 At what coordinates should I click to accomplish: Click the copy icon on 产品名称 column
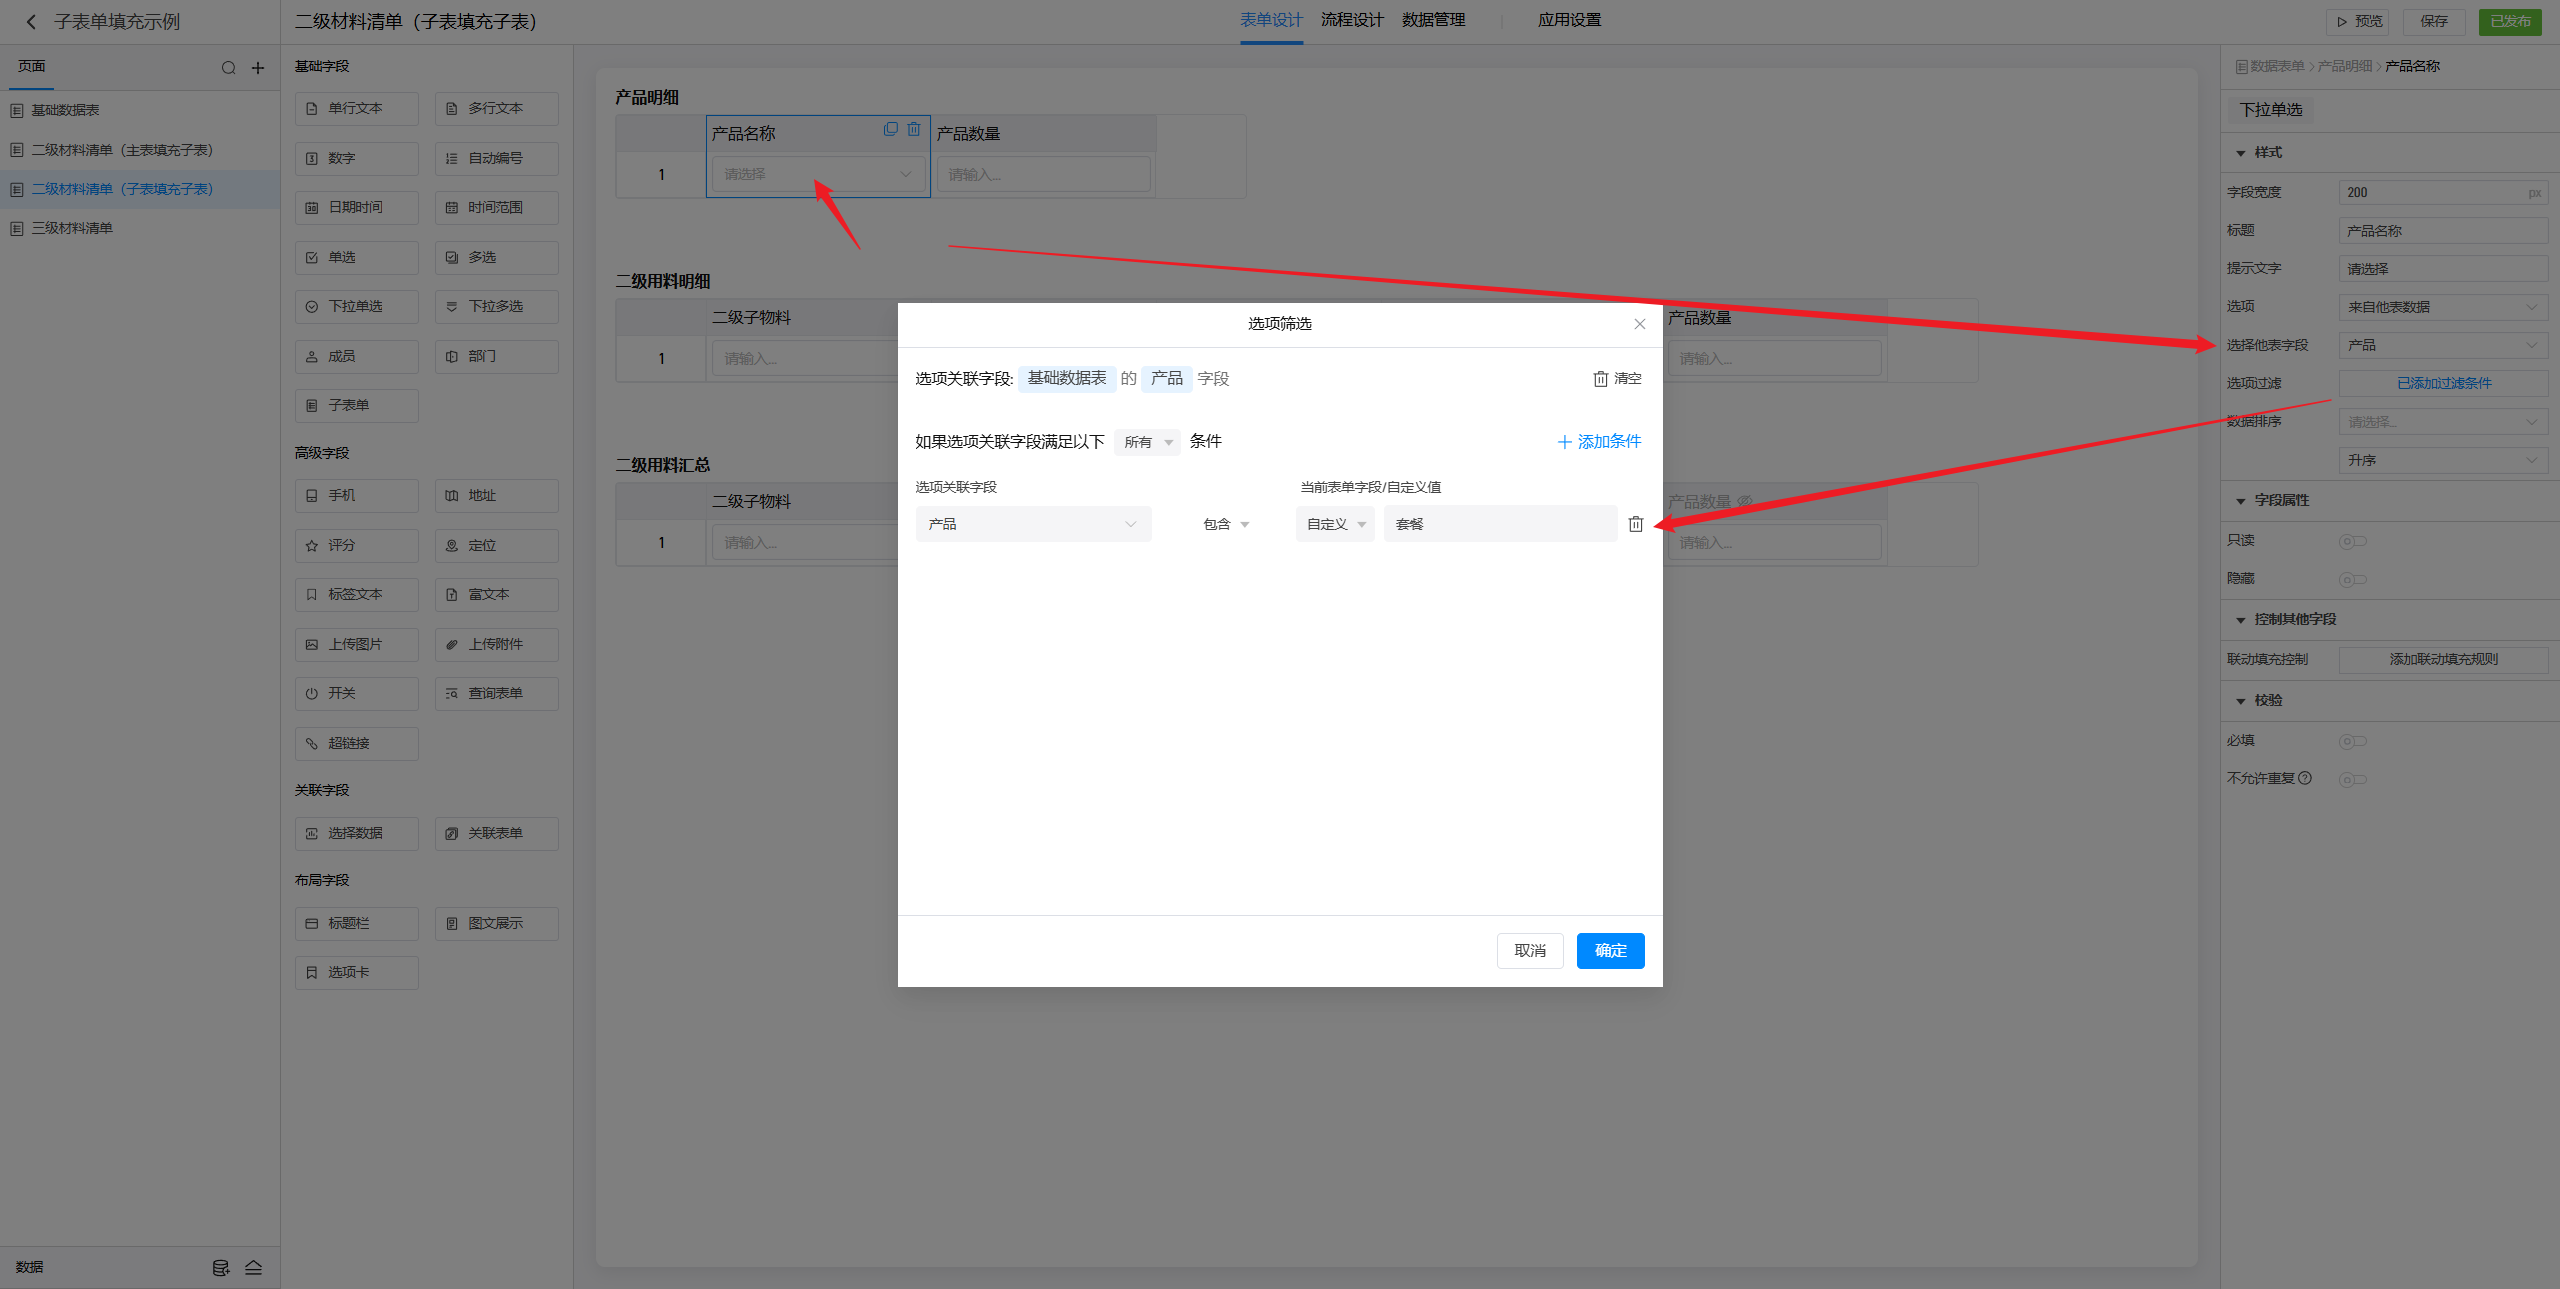pos(890,130)
